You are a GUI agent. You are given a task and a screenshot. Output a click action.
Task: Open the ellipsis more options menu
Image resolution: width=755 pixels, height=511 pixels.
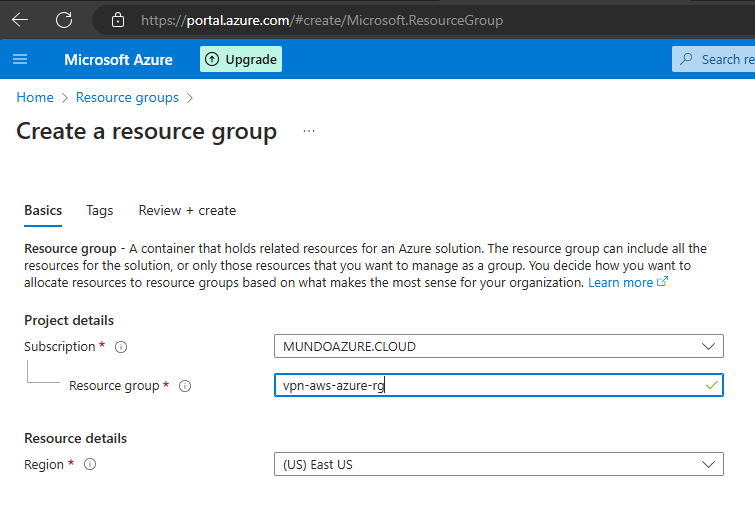(x=309, y=131)
